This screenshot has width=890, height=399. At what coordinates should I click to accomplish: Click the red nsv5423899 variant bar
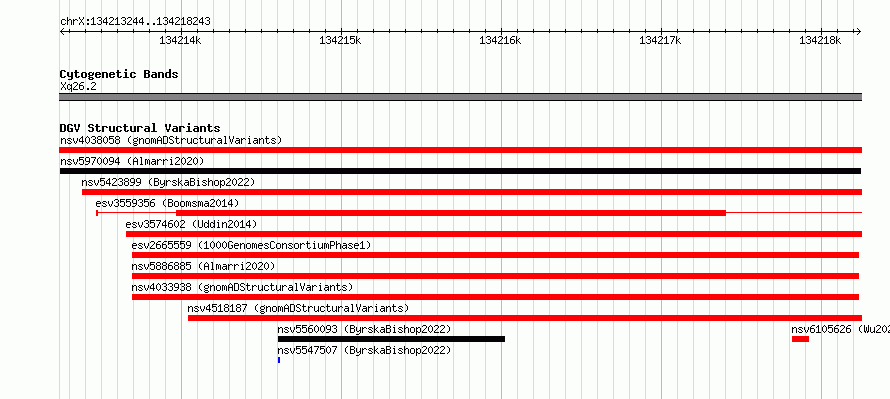point(472,192)
